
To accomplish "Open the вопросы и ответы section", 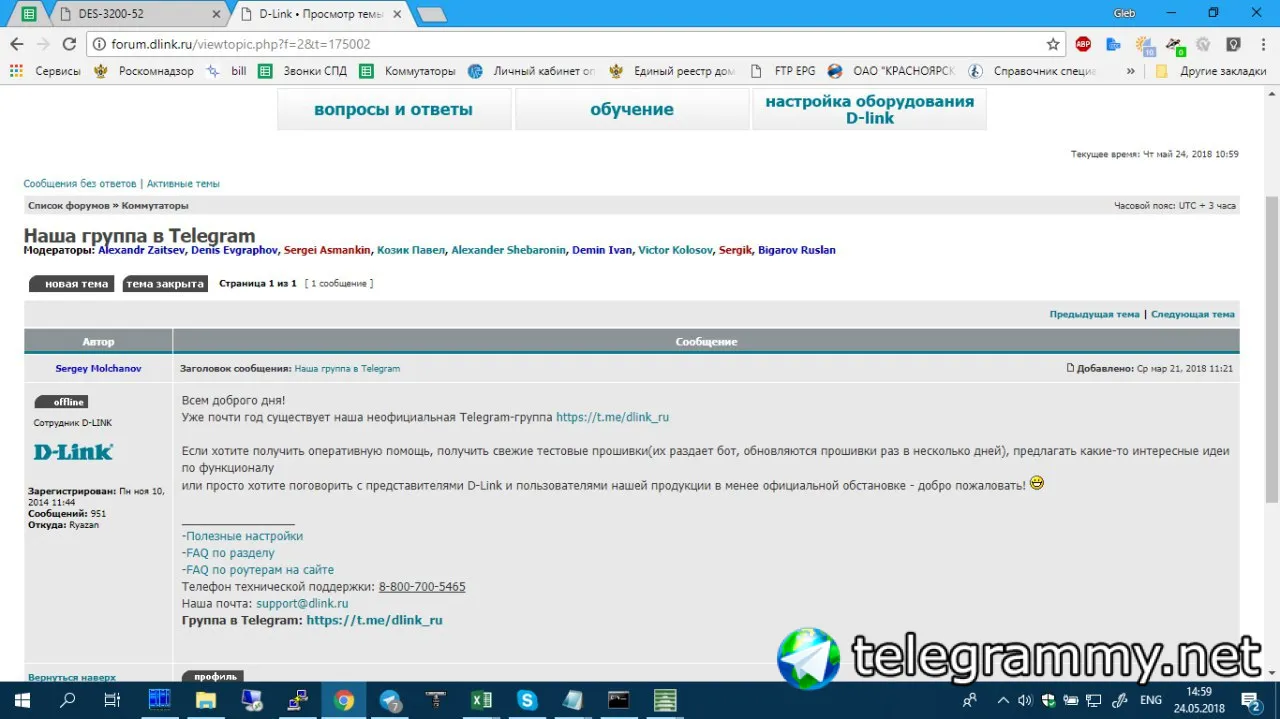I will coord(393,110).
